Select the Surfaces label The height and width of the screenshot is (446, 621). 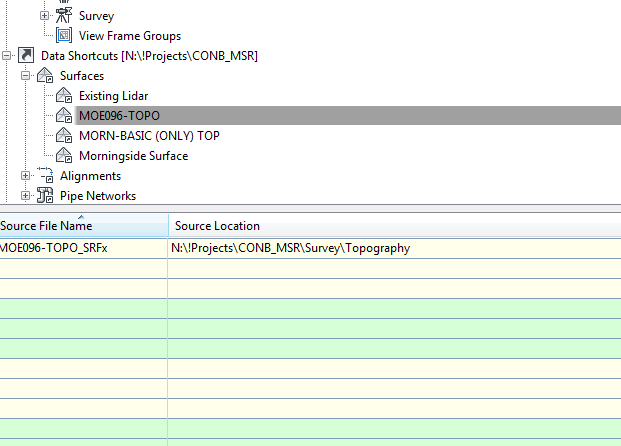82,76
